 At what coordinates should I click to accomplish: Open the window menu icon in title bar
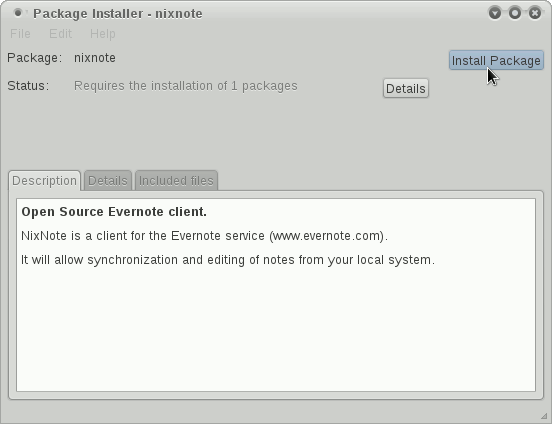(x=18, y=13)
